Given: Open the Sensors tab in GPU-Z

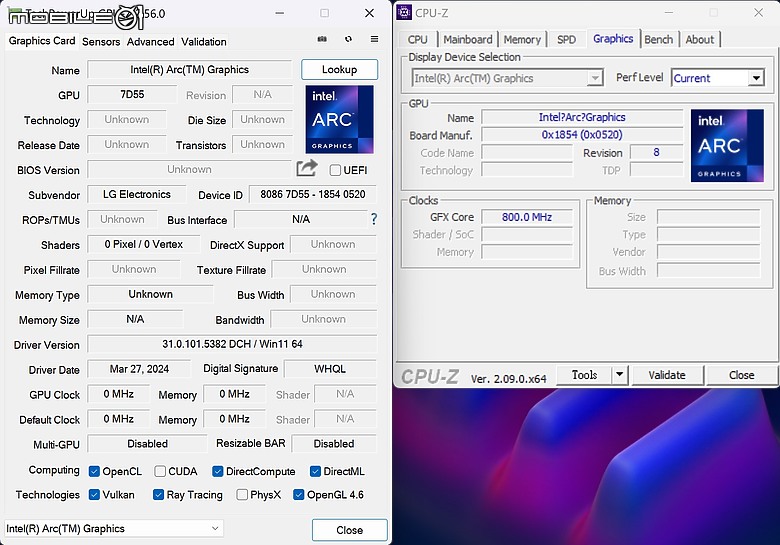Looking at the screenshot, I should pyautogui.click(x=101, y=42).
